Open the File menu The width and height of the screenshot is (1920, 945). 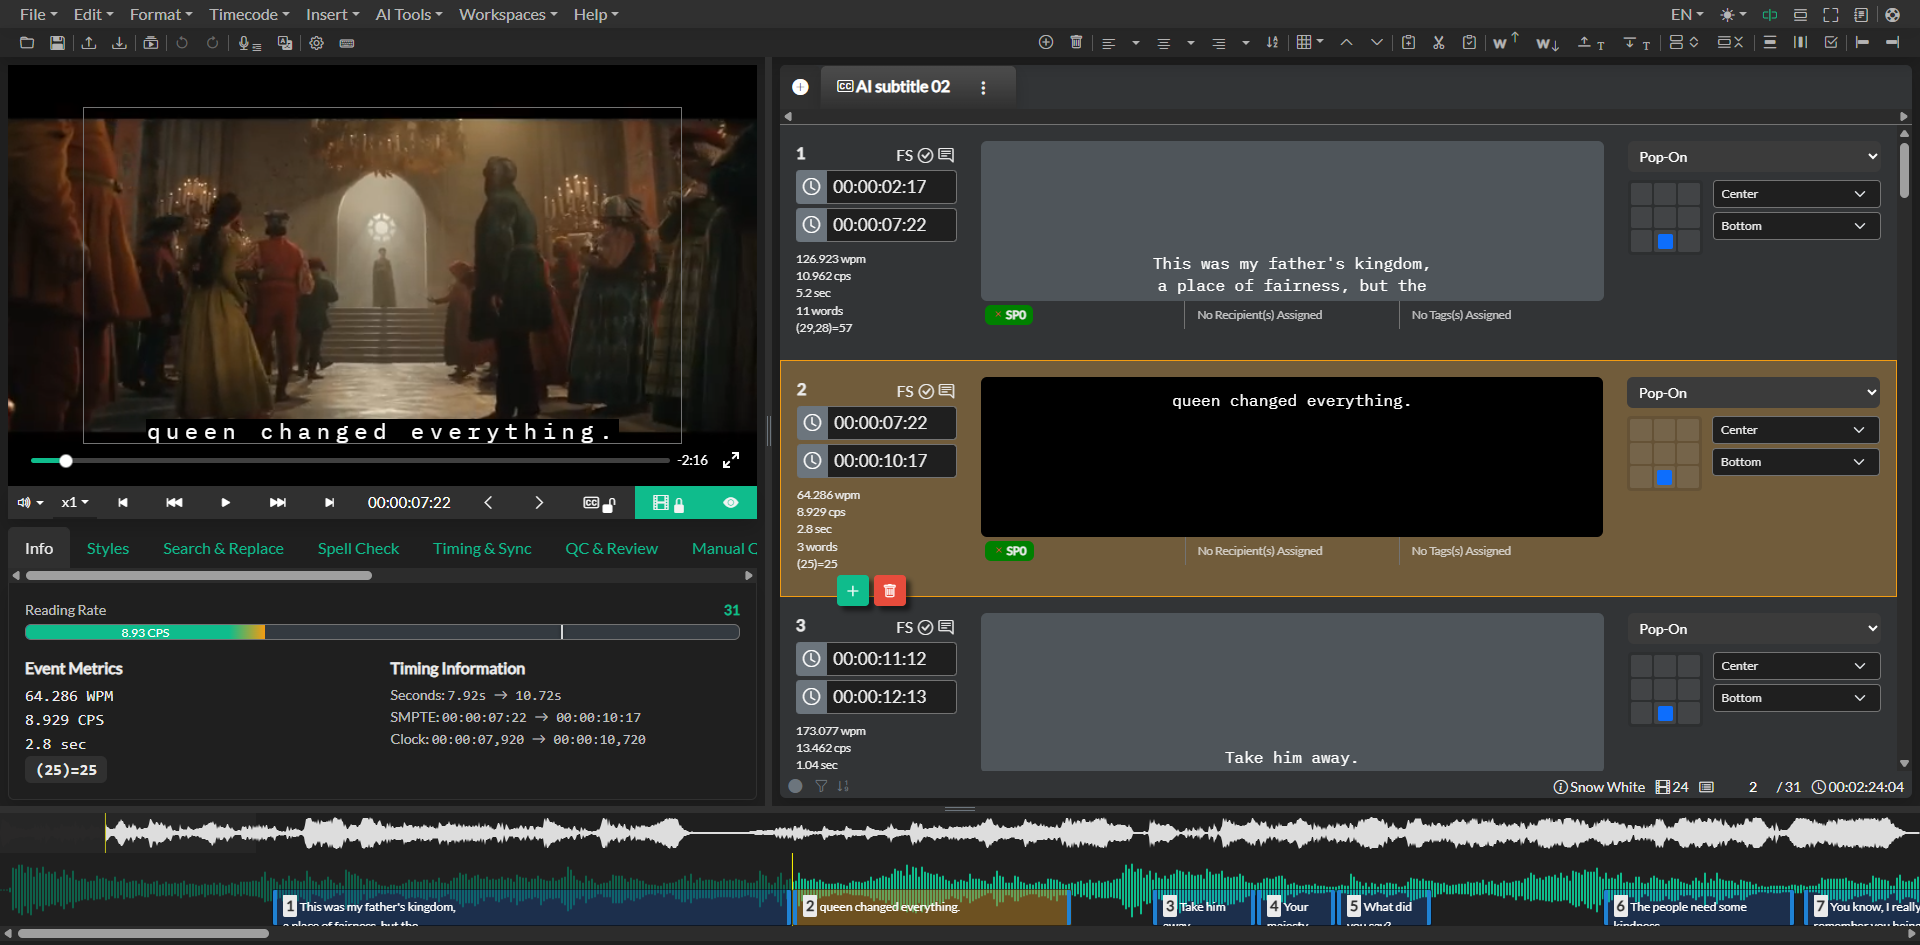point(38,15)
